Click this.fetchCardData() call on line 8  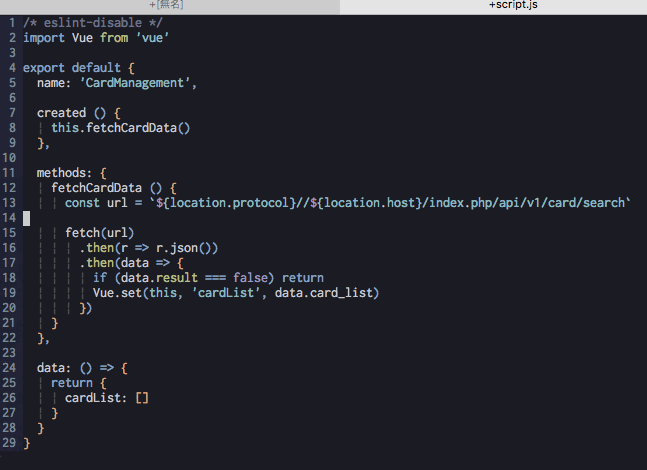[x=120, y=128]
